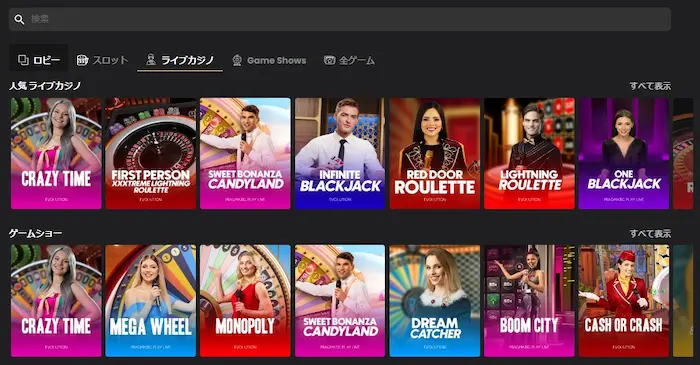Select Cash or Crash game
This screenshot has height=365, width=700.
pyautogui.click(x=624, y=301)
